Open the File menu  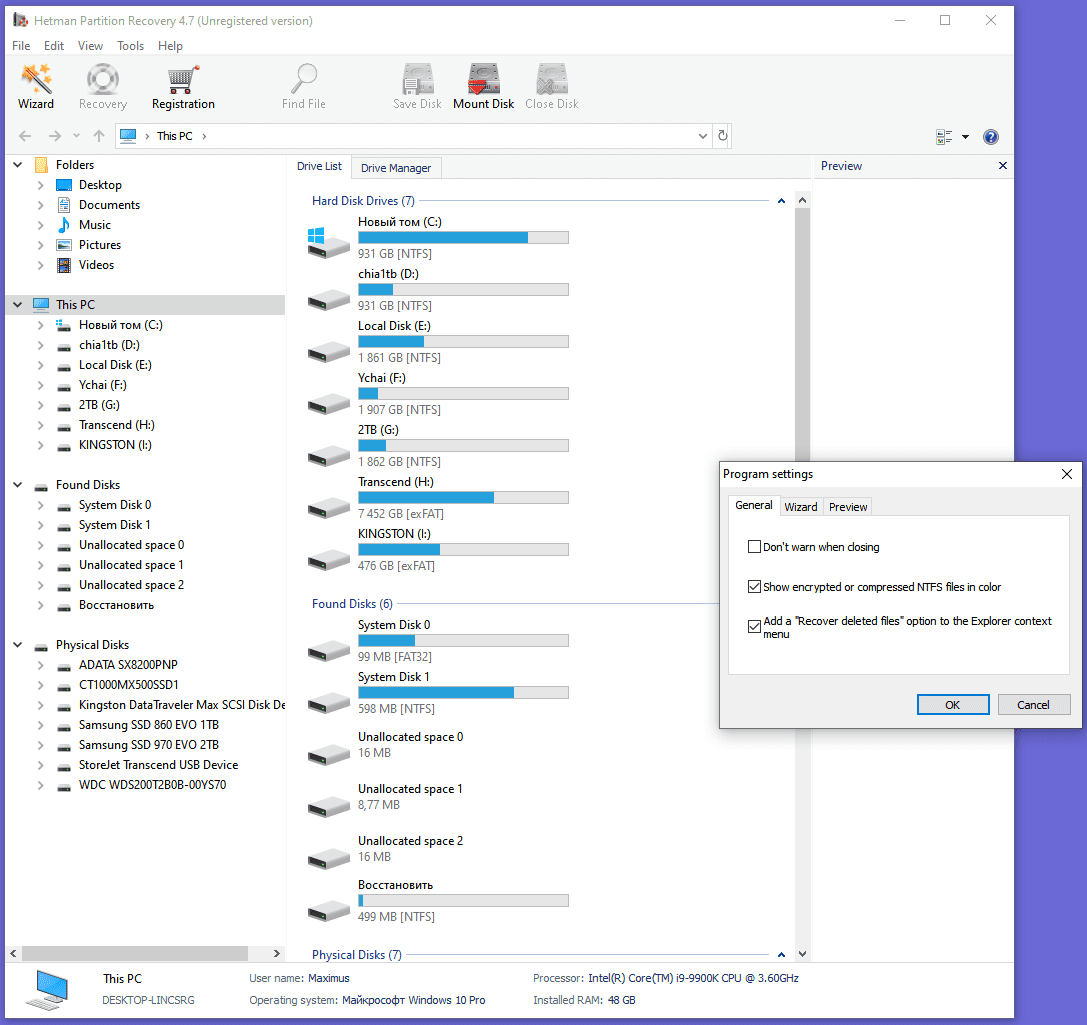(x=21, y=46)
